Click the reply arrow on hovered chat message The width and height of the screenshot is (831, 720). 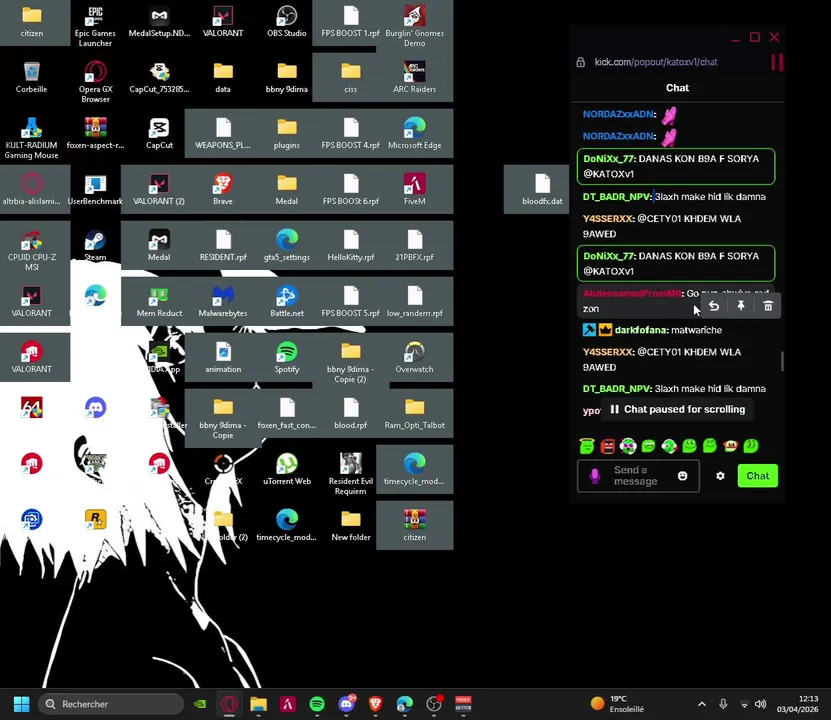point(714,306)
